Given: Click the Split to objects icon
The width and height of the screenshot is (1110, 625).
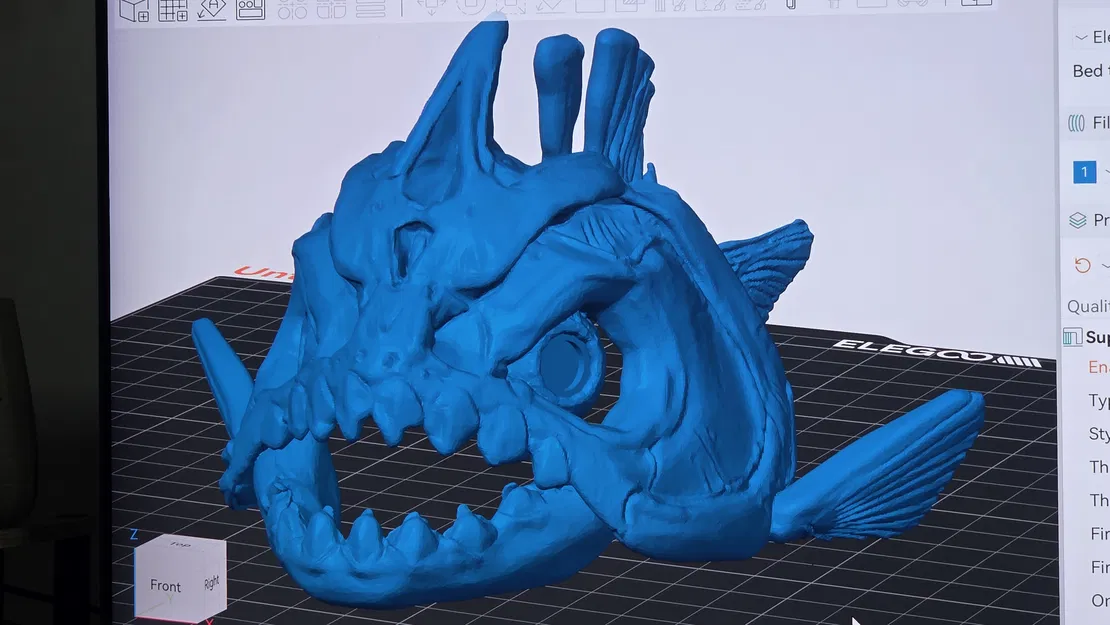Looking at the screenshot, I should 292,8.
